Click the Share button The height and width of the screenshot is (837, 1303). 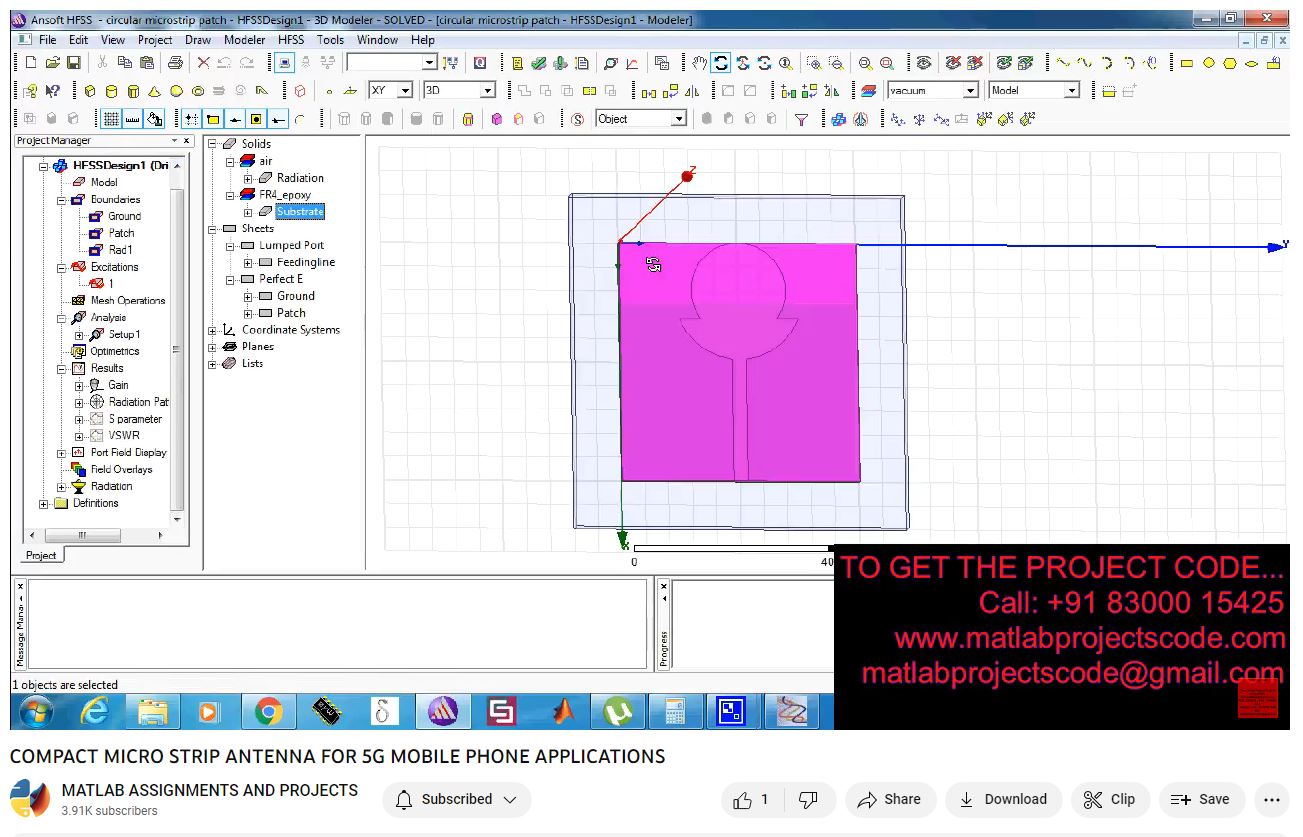[890, 800]
